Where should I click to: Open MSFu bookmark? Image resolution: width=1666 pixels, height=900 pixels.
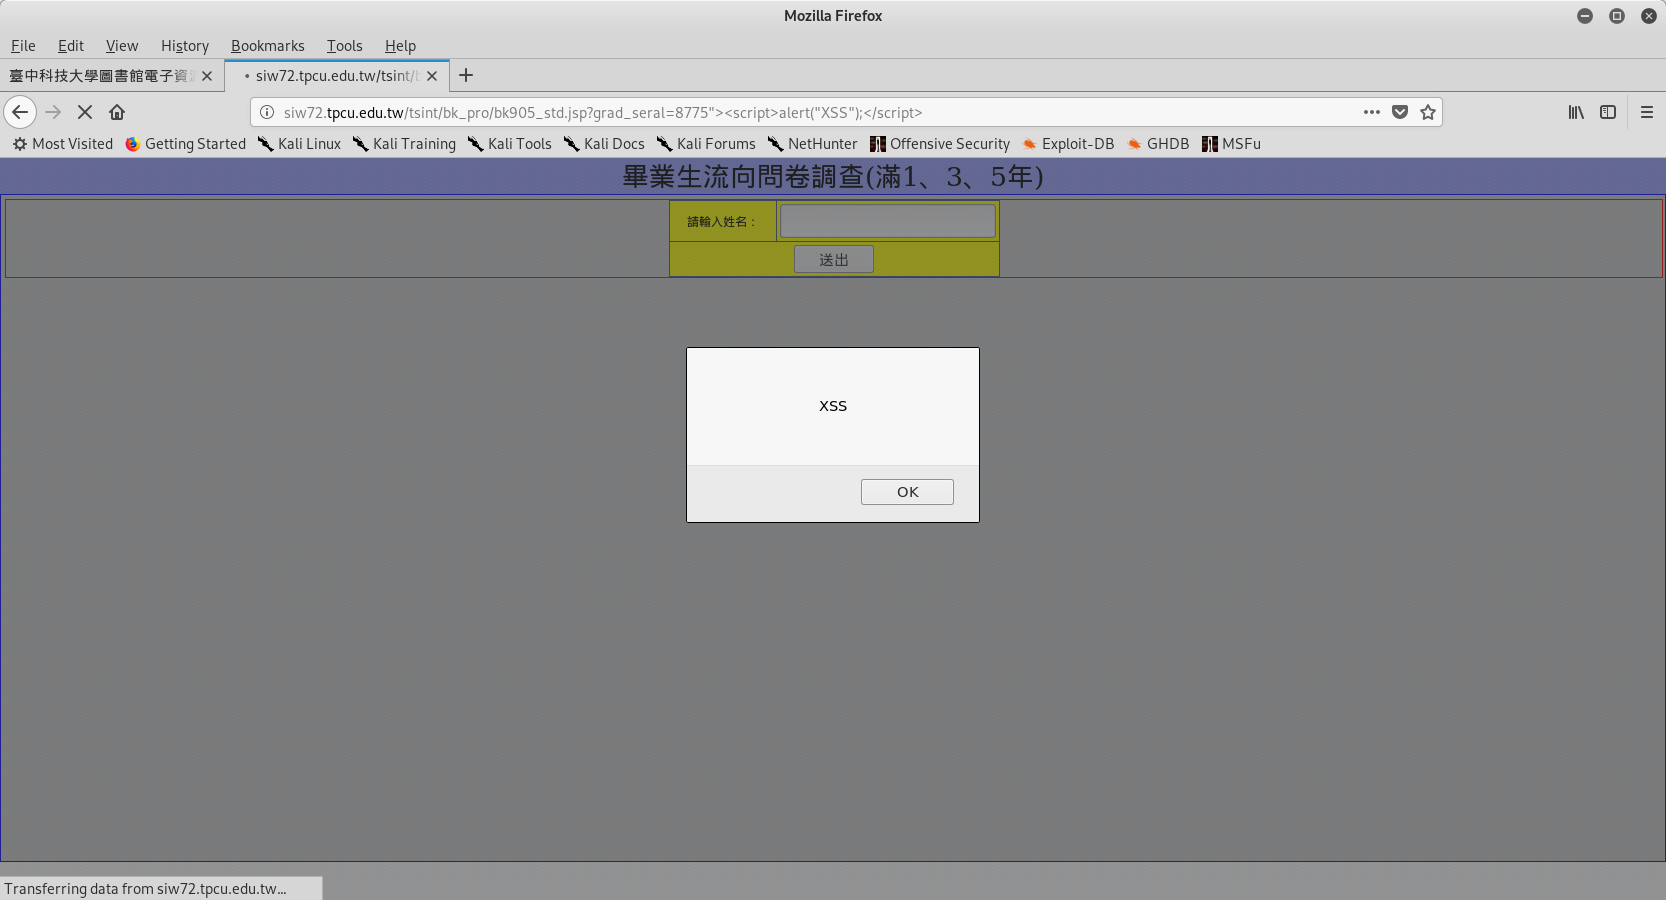(x=1231, y=144)
